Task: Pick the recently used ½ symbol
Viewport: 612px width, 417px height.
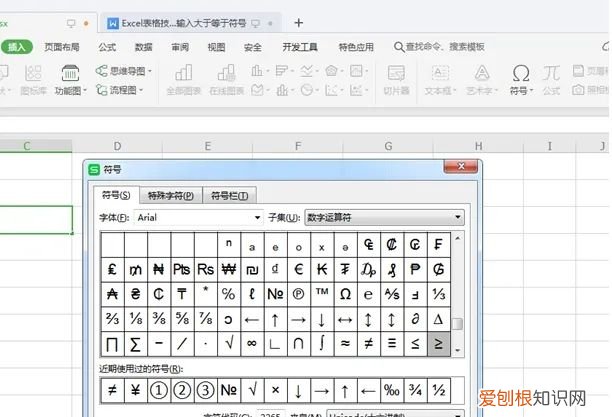Action: pyautogui.click(x=439, y=390)
